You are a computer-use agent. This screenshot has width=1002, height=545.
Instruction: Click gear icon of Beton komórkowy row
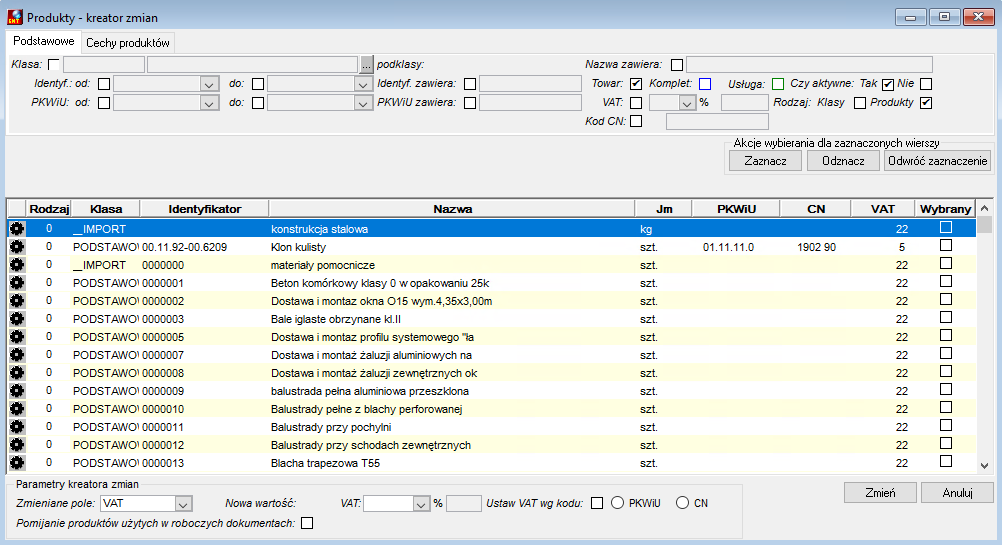pos(17,282)
